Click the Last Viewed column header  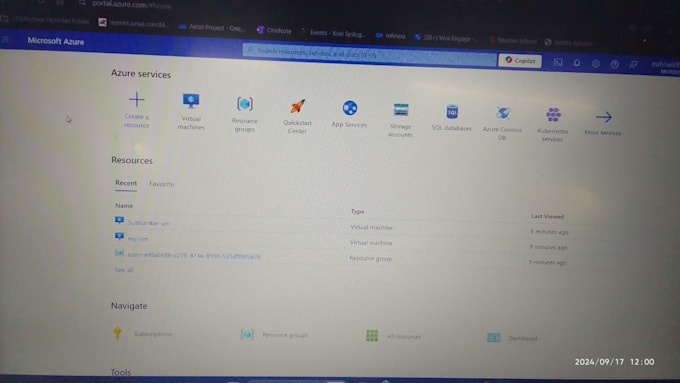pyautogui.click(x=547, y=216)
